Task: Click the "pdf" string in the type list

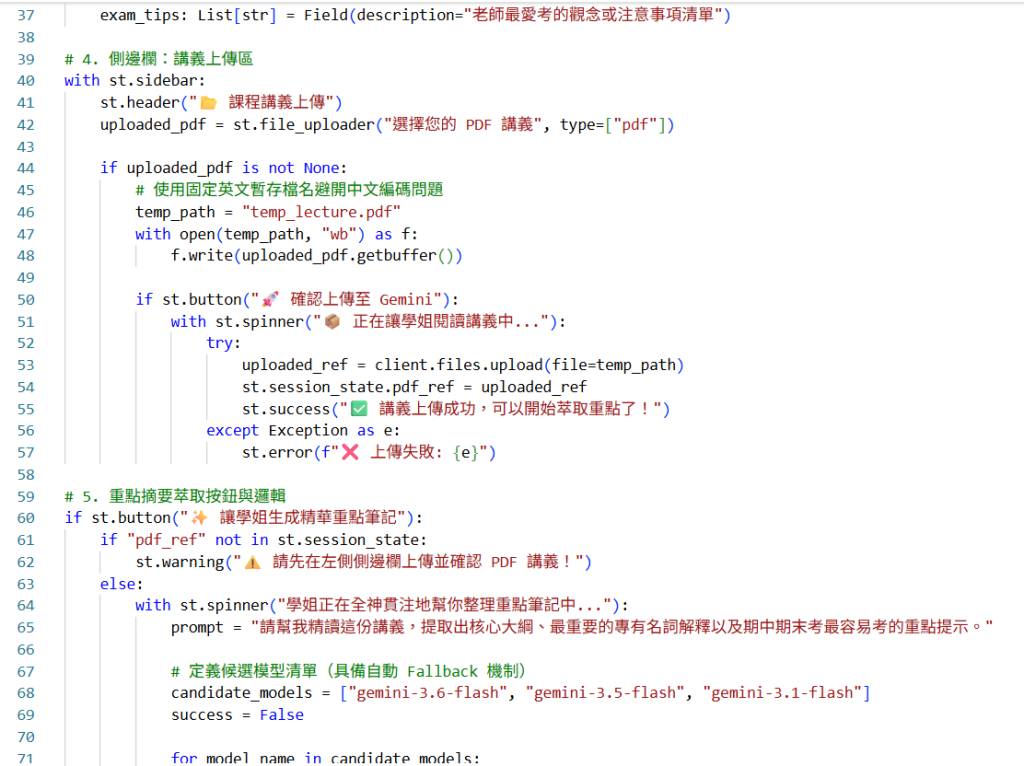Action: (635, 125)
